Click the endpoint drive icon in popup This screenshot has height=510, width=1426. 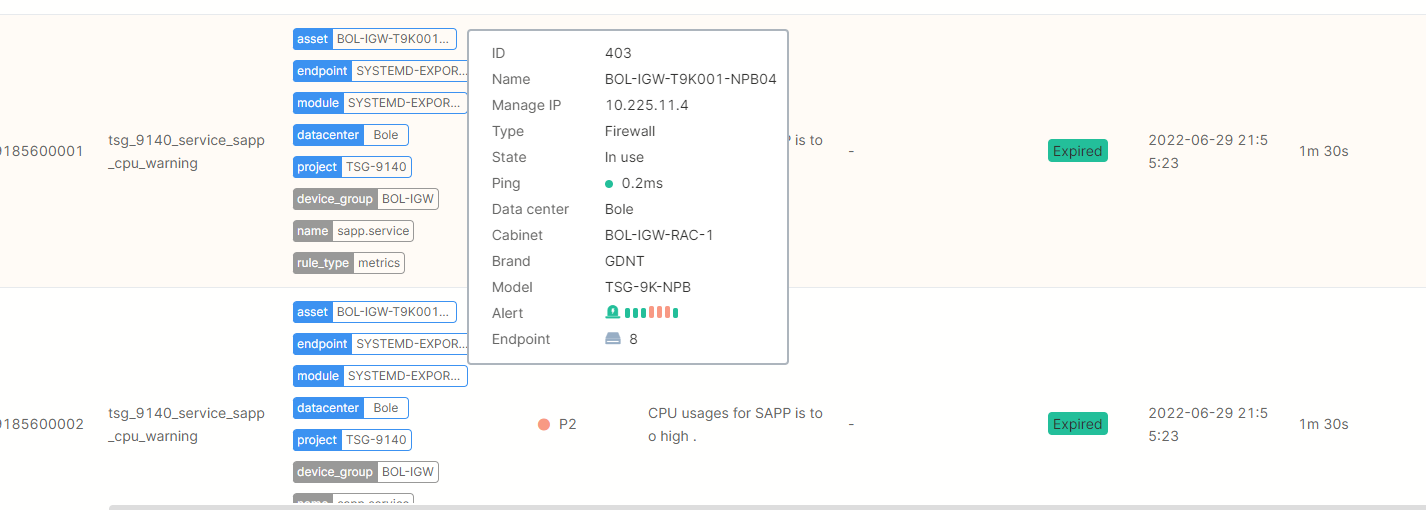[x=613, y=339]
